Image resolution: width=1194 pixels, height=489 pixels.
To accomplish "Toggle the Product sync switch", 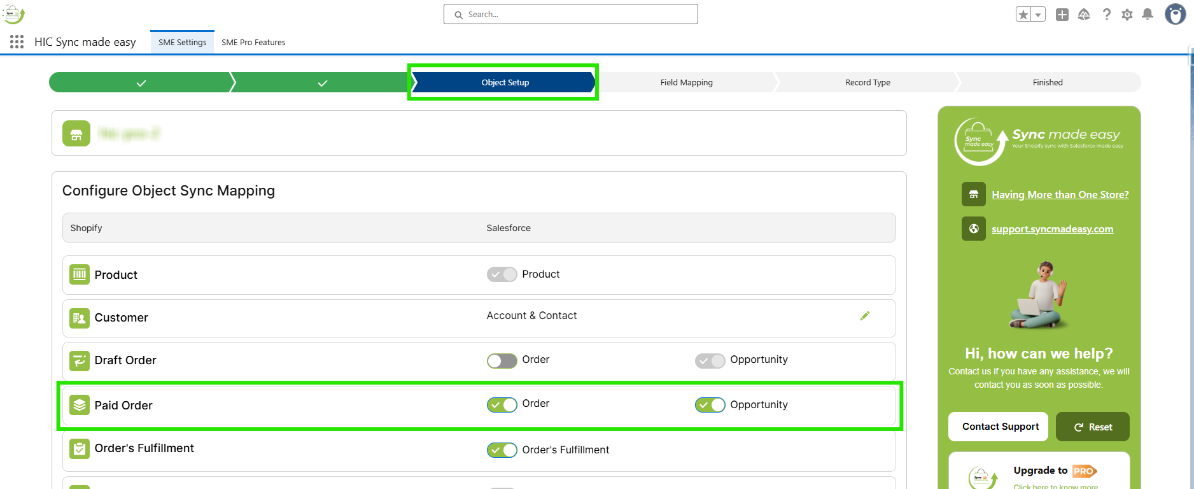I will [502, 274].
